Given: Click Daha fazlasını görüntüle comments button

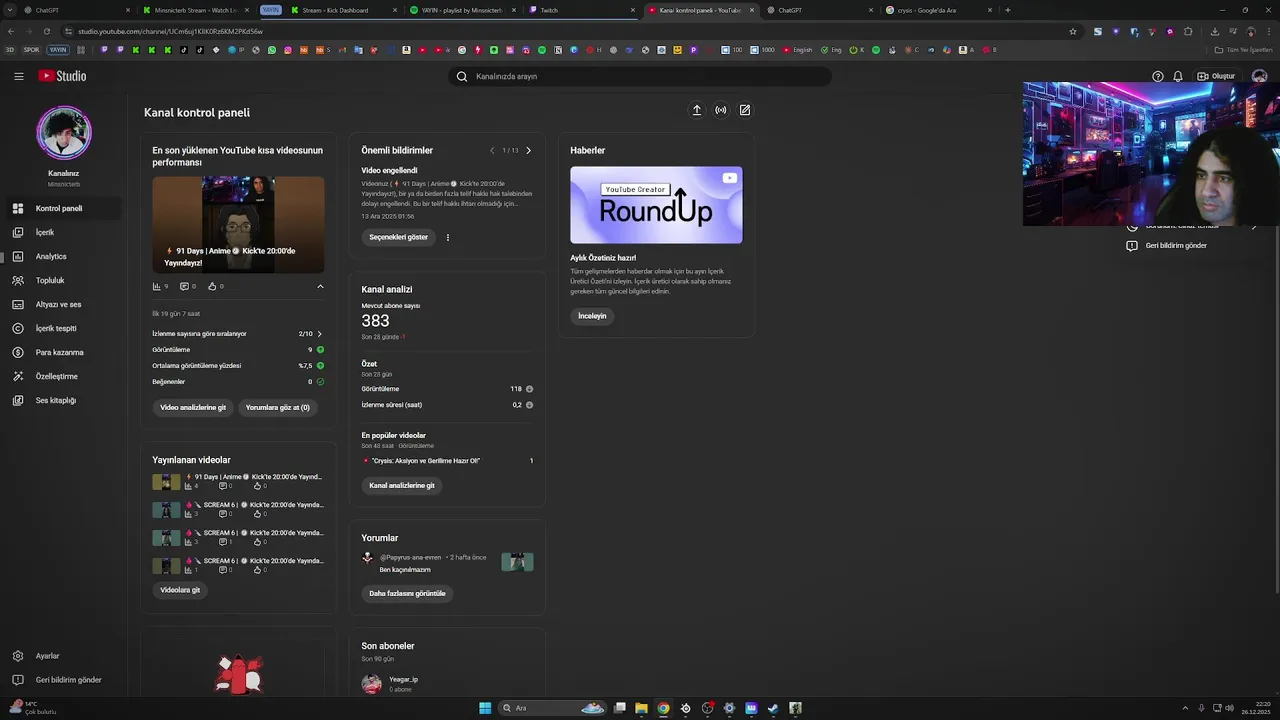Looking at the screenshot, I should click(x=407, y=593).
